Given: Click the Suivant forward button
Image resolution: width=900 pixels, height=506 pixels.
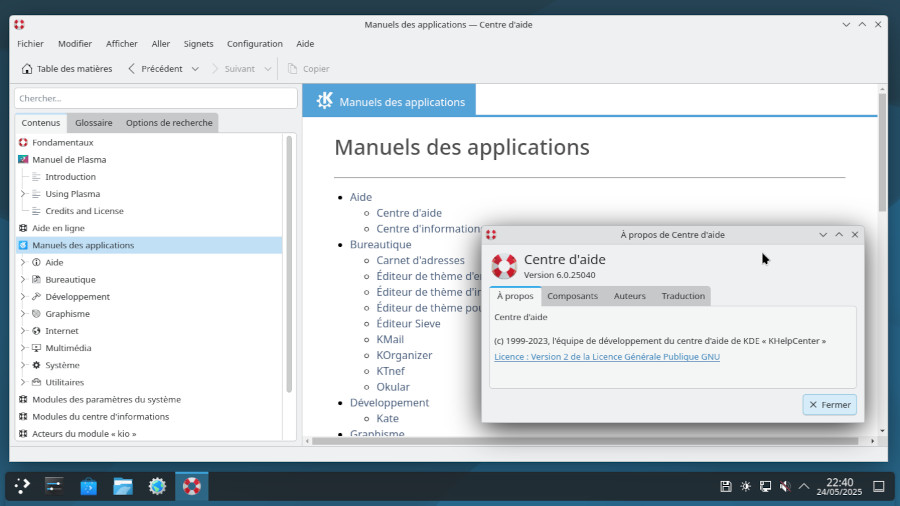Looking at the screenshot, I should click(233, 69).
